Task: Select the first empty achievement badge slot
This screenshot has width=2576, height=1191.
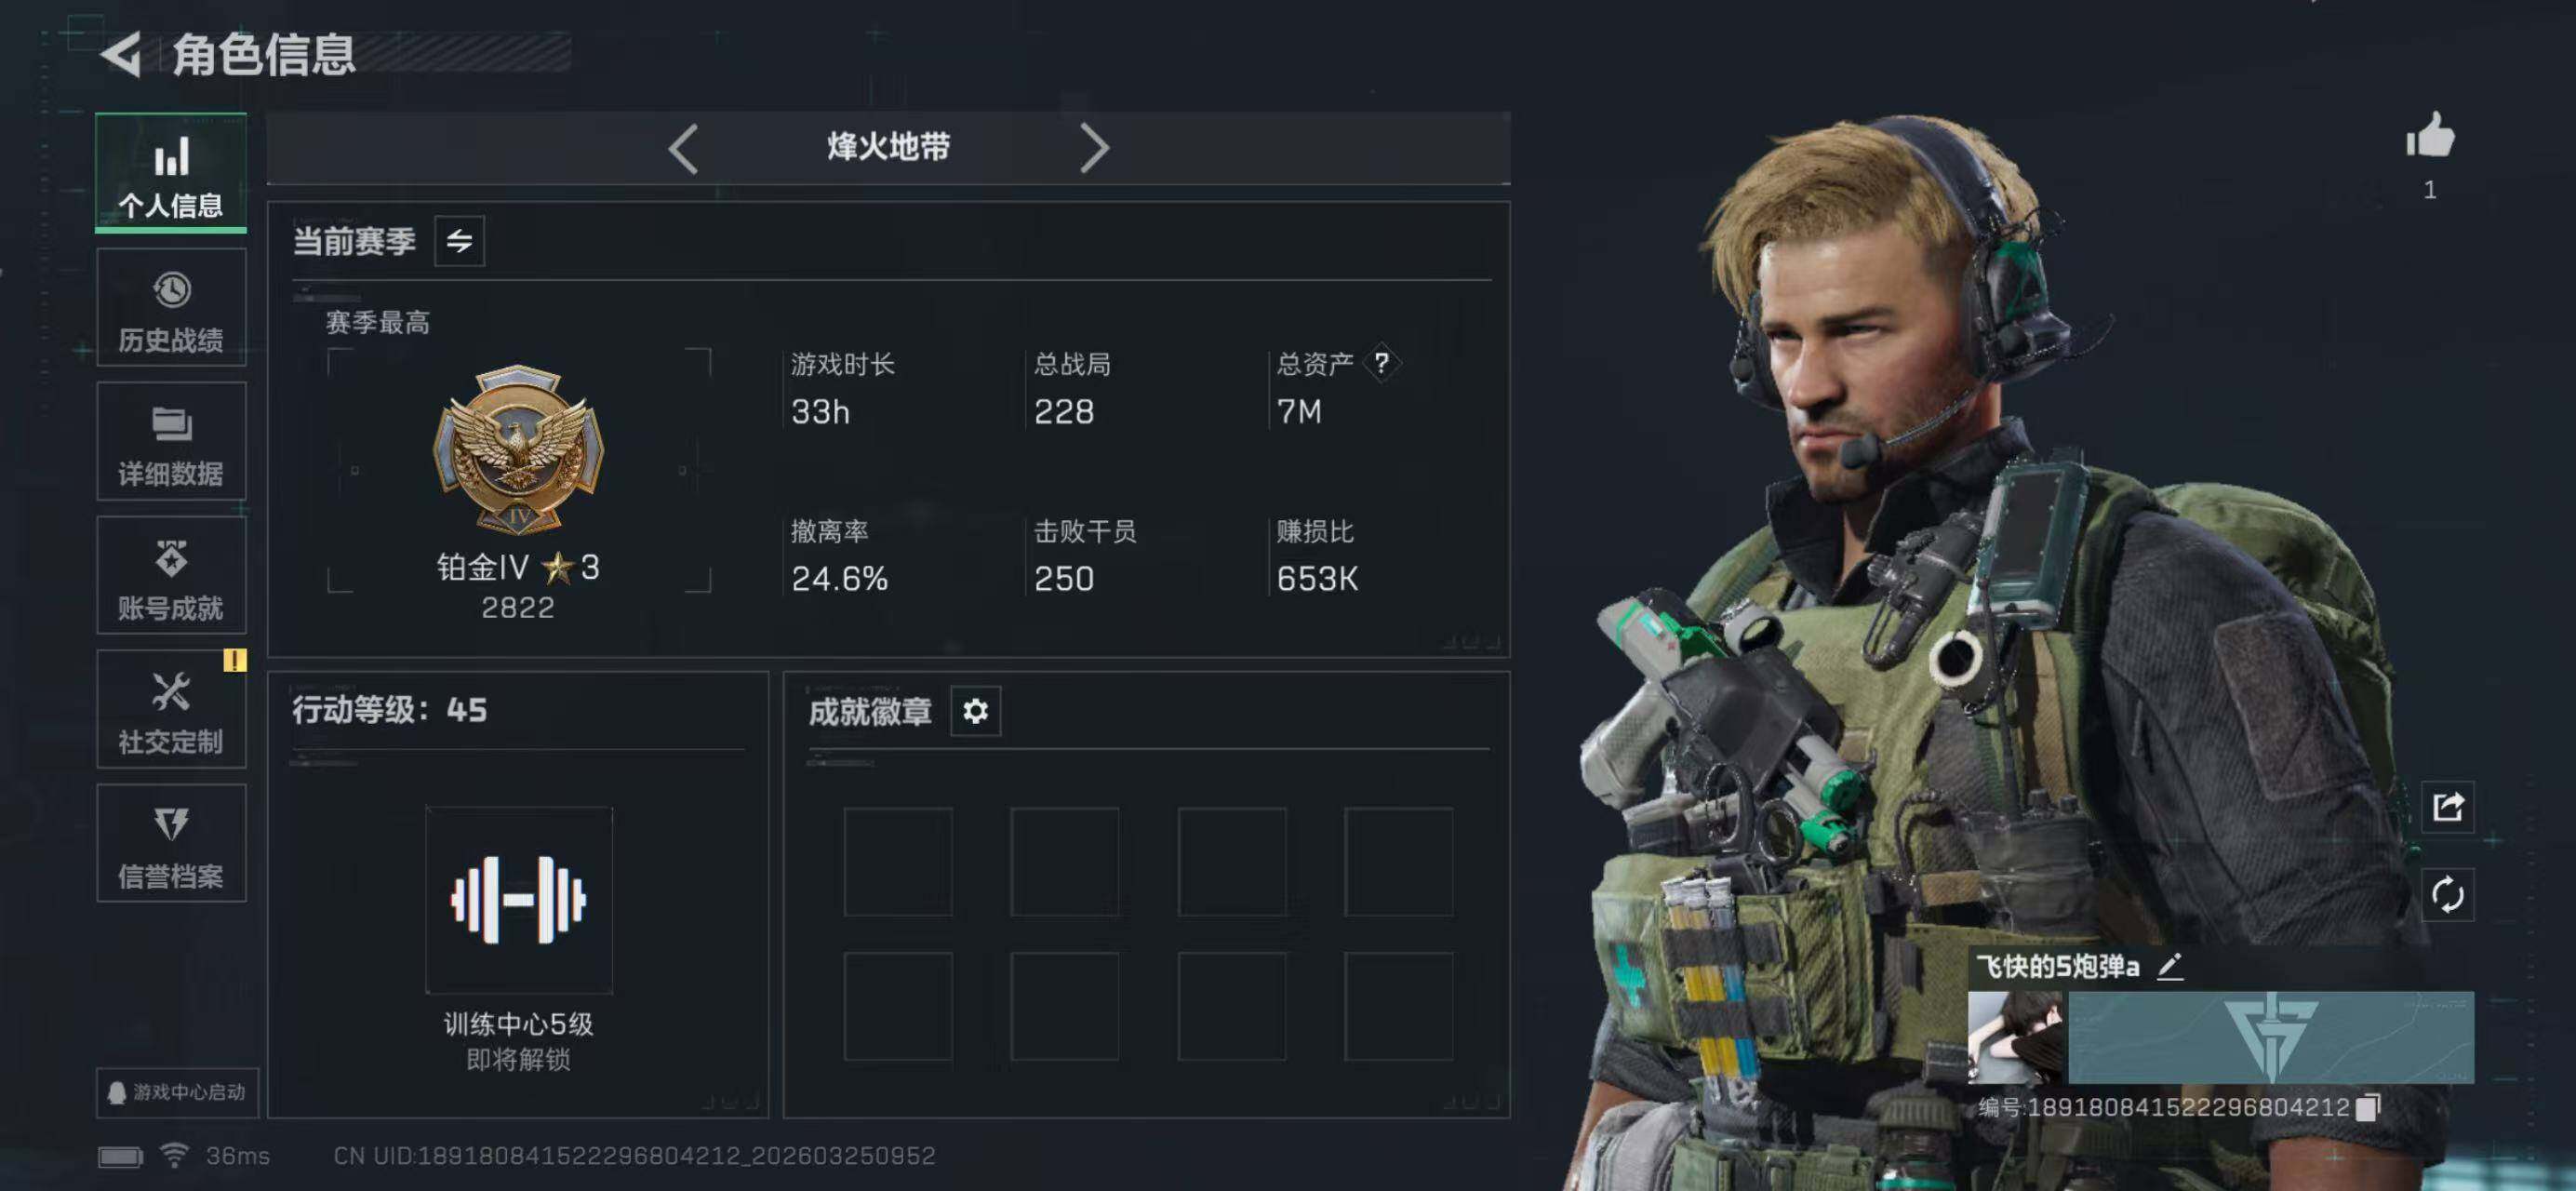Action: coord(898,862)
